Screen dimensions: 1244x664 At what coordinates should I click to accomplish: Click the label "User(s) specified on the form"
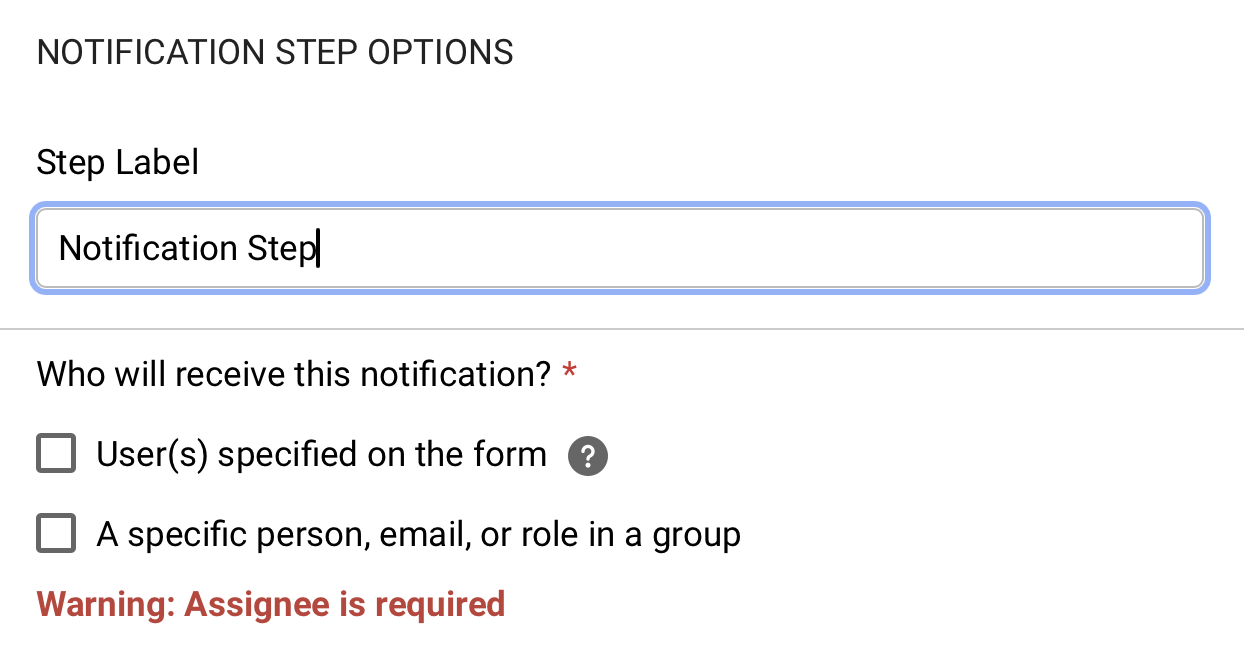click(x=320, y=453)
